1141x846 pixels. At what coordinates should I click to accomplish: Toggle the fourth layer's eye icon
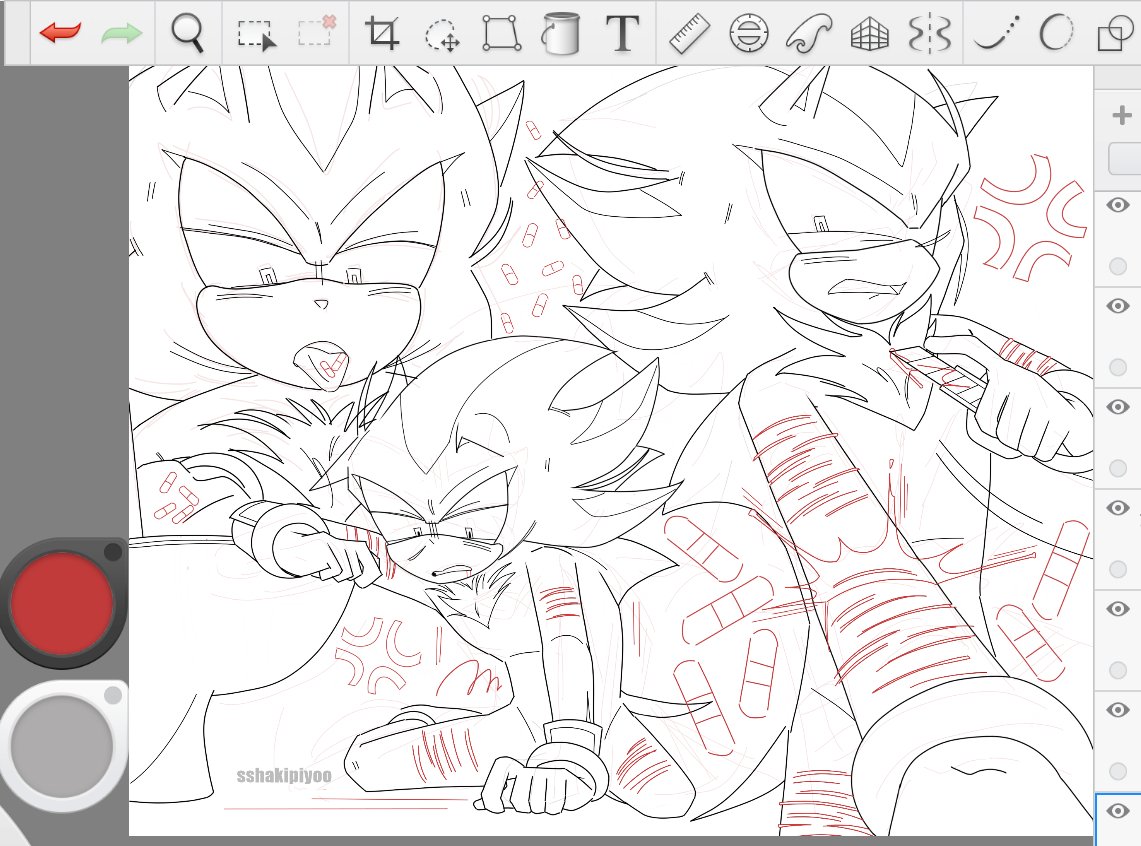(x=1118, y=508)
